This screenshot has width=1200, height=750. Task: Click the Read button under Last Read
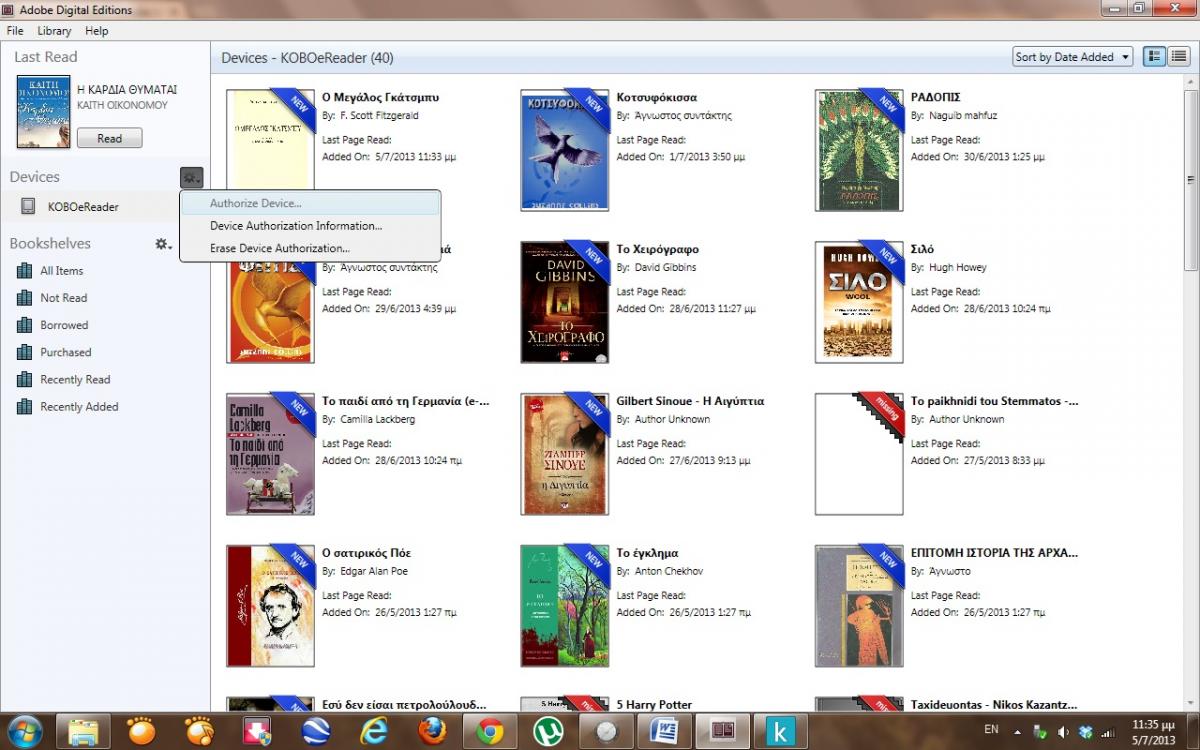[x=110, y=139]
